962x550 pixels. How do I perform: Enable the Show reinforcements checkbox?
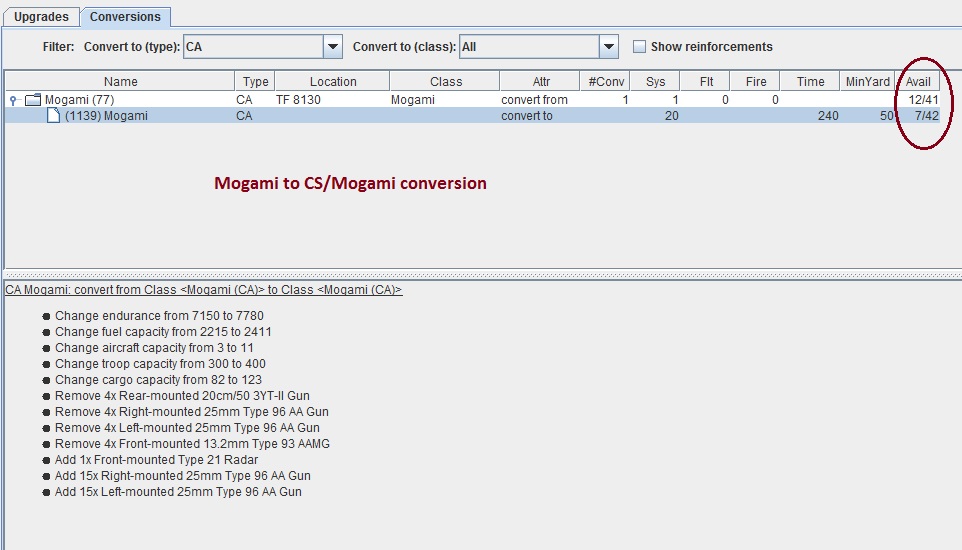[639, 47]
